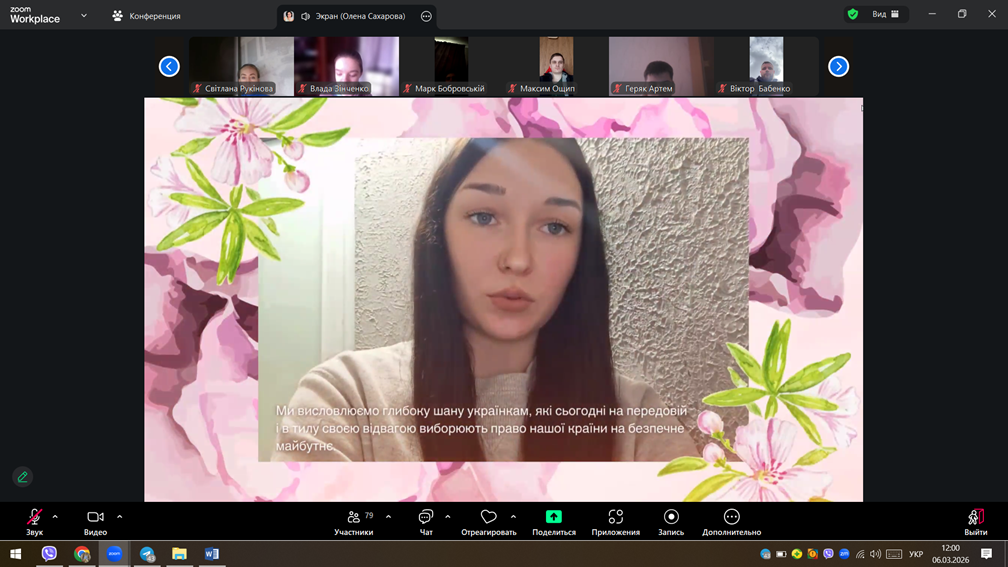Show next participants with right arrow
The image size is (1008, 567).
(838, 66)
